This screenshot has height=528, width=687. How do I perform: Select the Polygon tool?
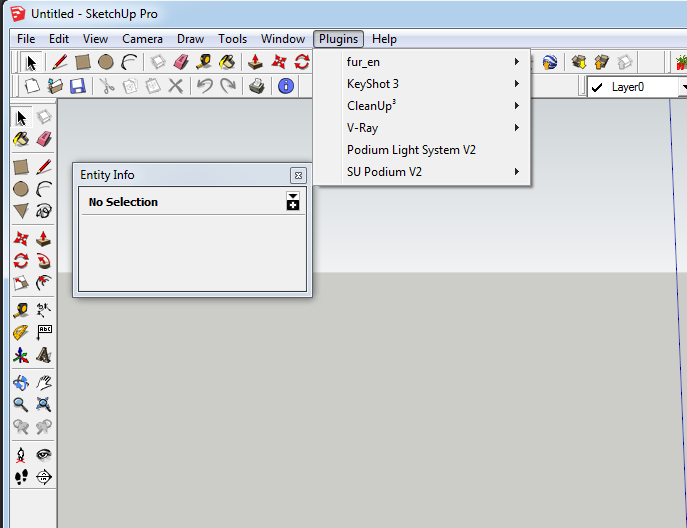click(x=21, y=211)
